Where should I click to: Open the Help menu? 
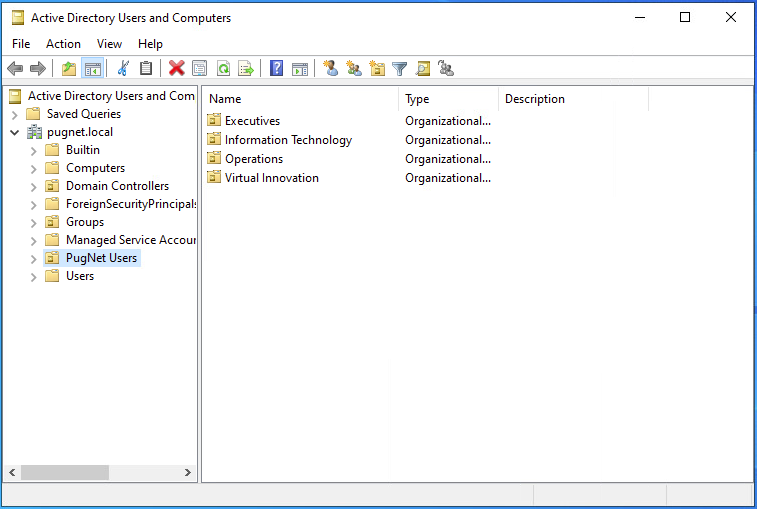pos(150,44)
